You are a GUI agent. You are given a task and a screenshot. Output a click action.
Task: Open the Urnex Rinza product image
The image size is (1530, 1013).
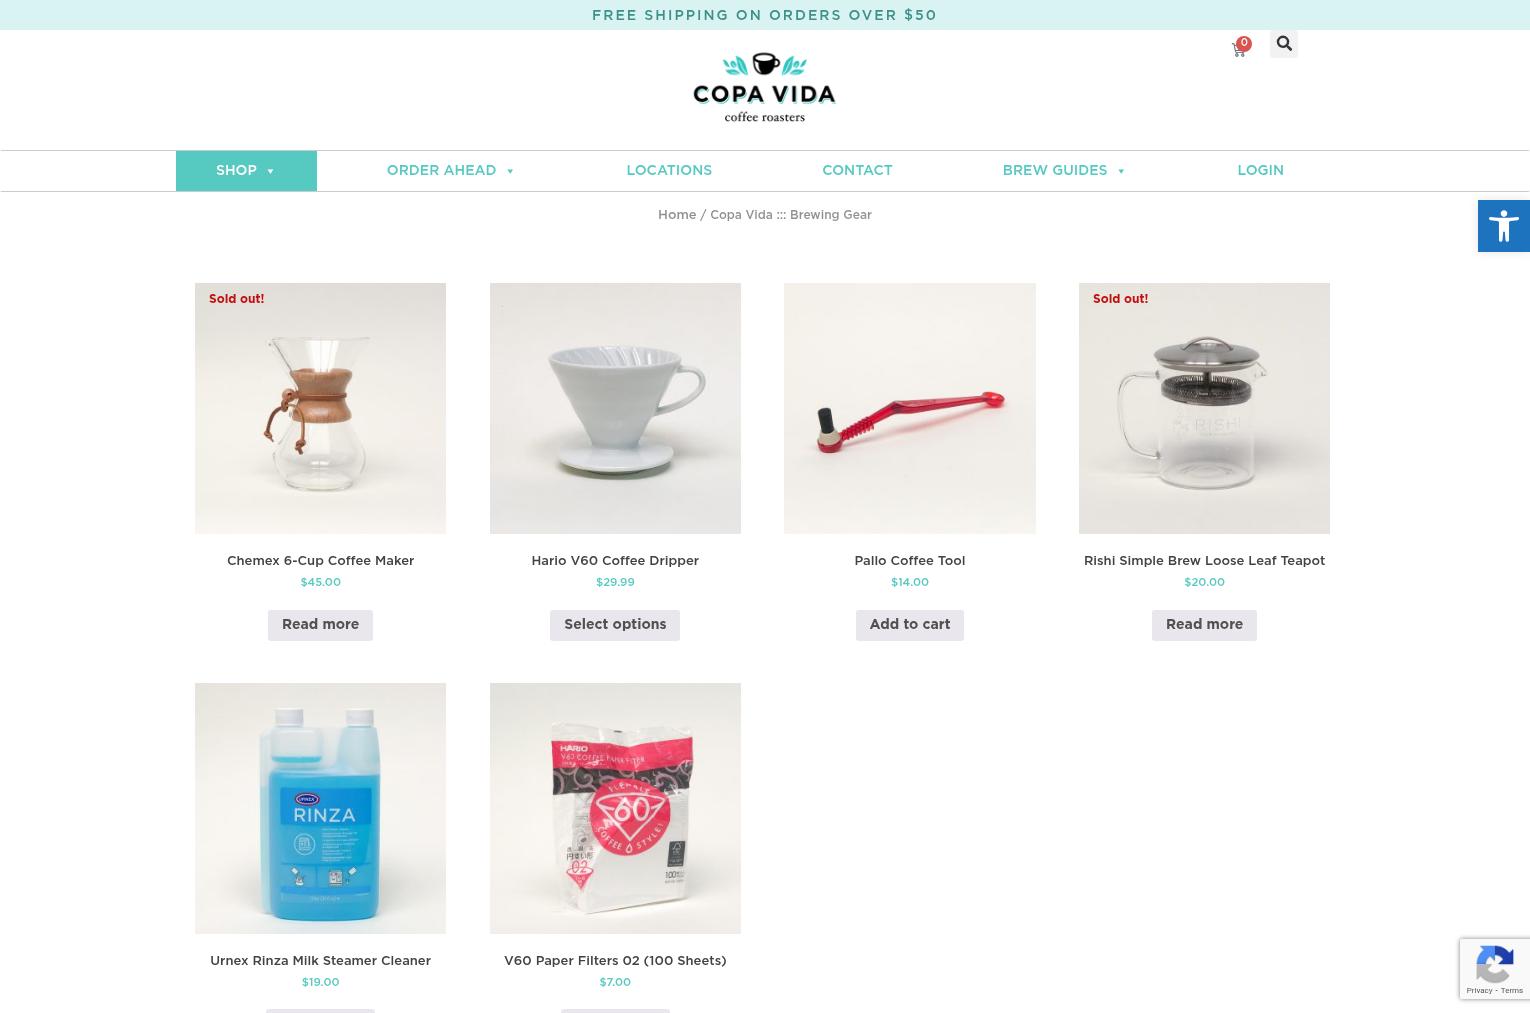coord(320,808)
